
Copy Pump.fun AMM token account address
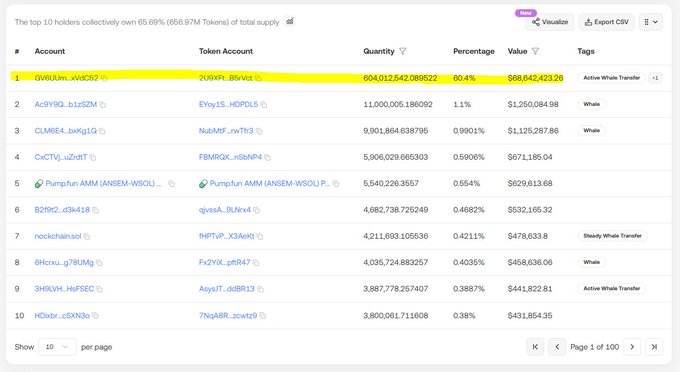[x=336, y=184]
